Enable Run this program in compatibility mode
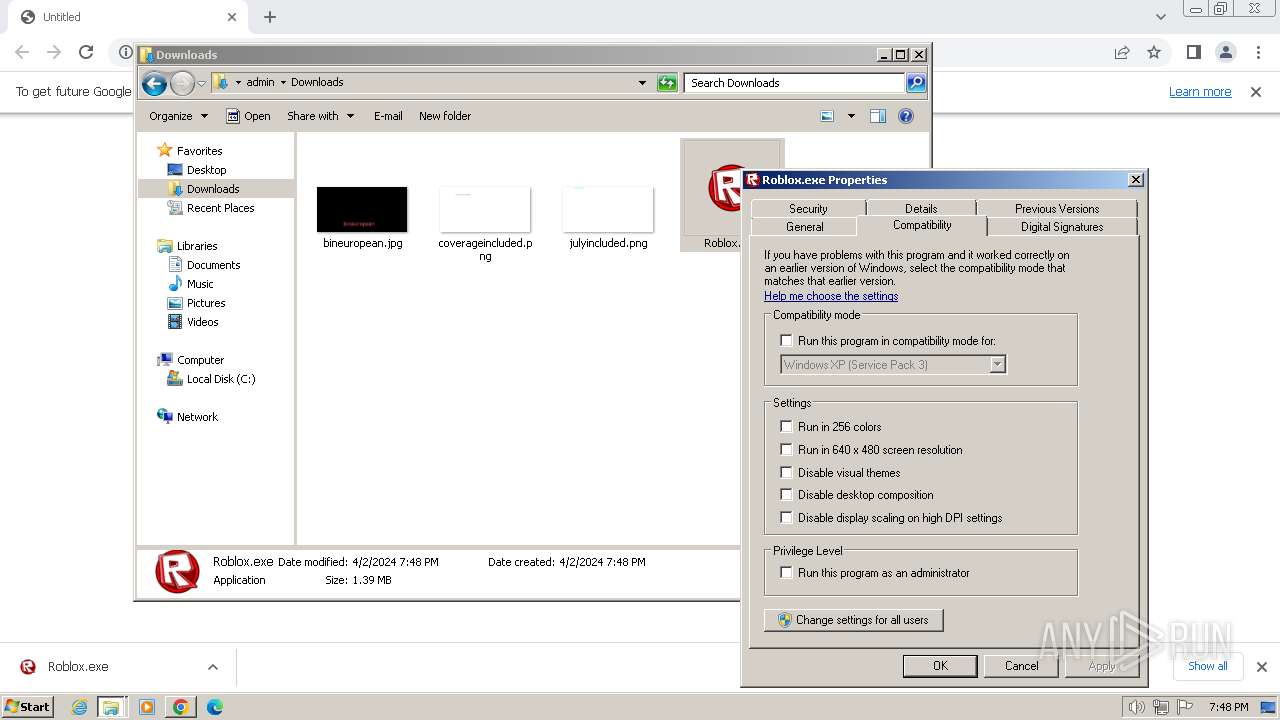Image resolution: width=1280 pixels, height=720 pixels. pos(786,341)
